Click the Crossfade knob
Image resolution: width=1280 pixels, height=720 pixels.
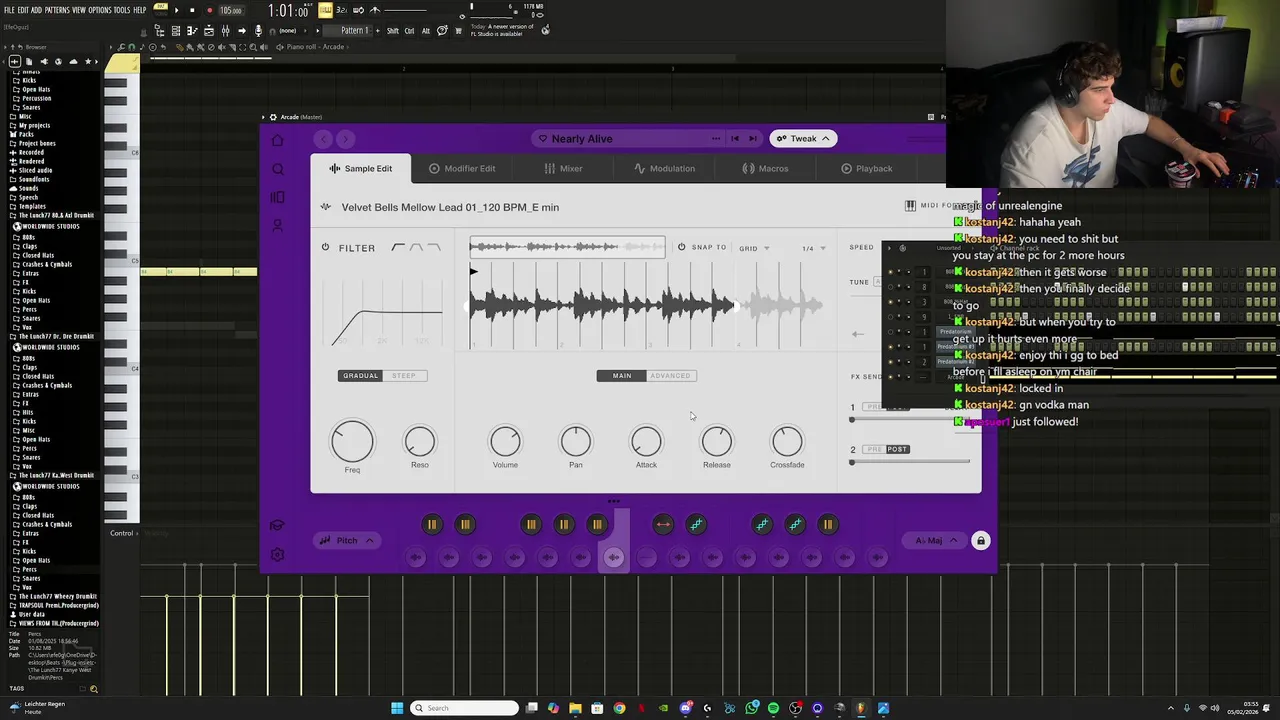click(787, 441)
